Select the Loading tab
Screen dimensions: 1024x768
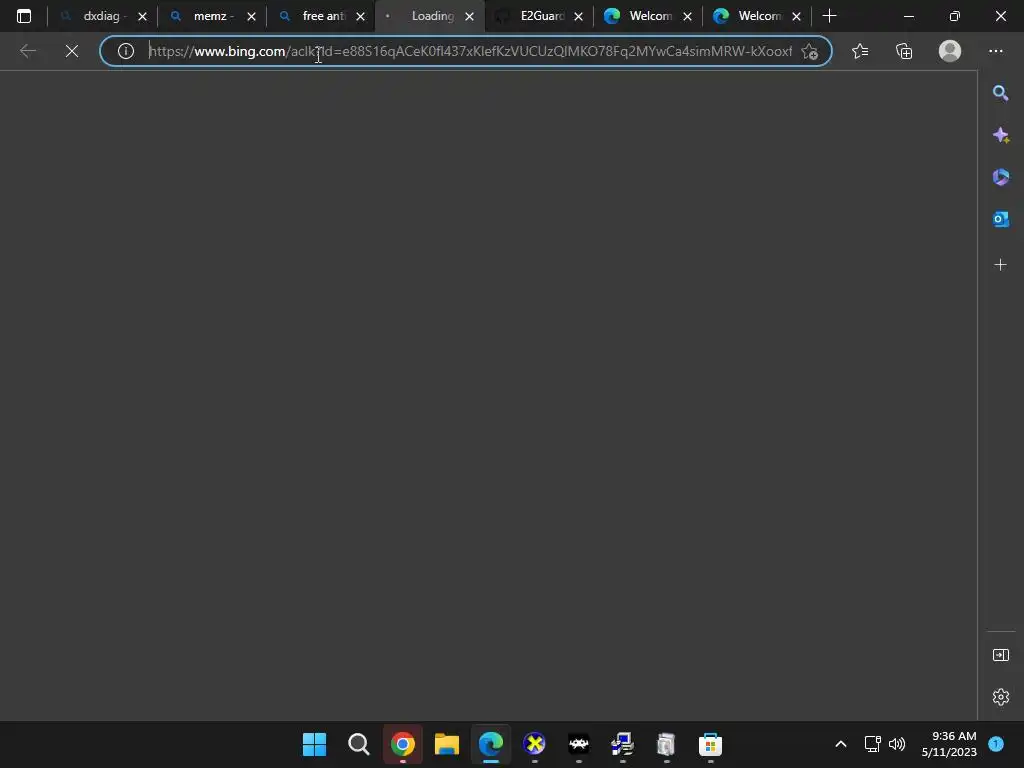click(428, 16)
